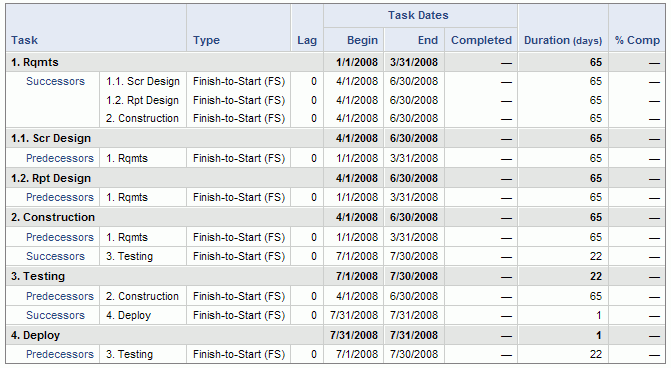Select the 1. Rqmts task row
Viewport: 671px width, 368px height.
point(336,62)
